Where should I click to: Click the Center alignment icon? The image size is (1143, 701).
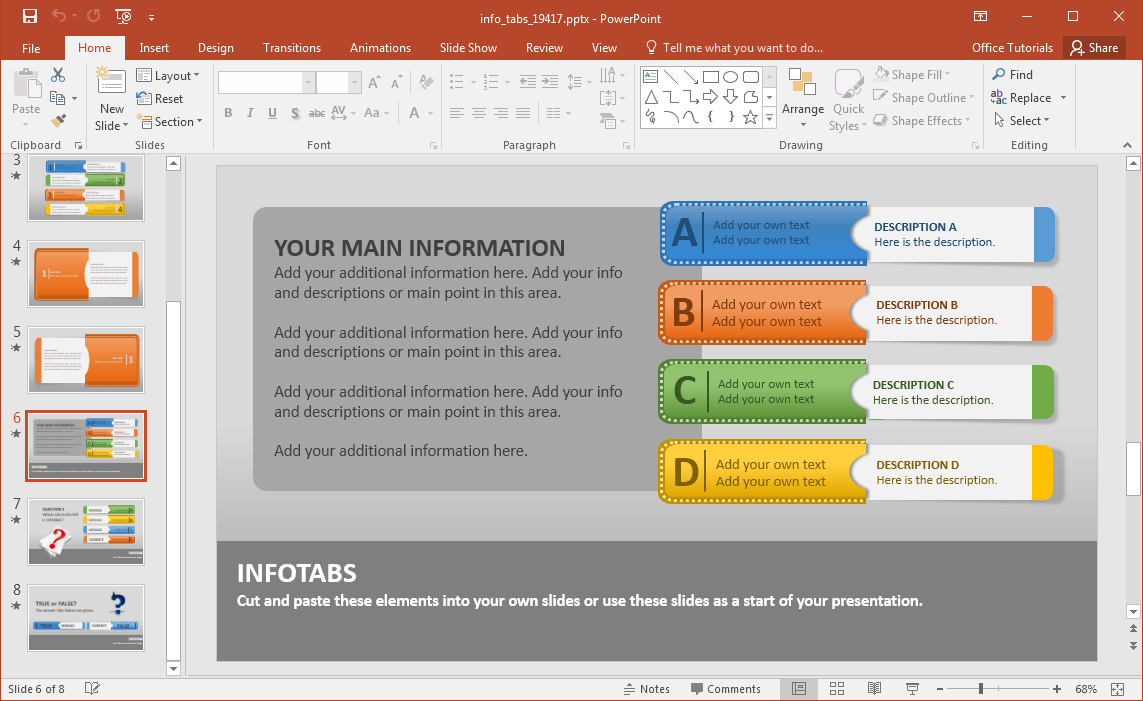tap(478, 114)
